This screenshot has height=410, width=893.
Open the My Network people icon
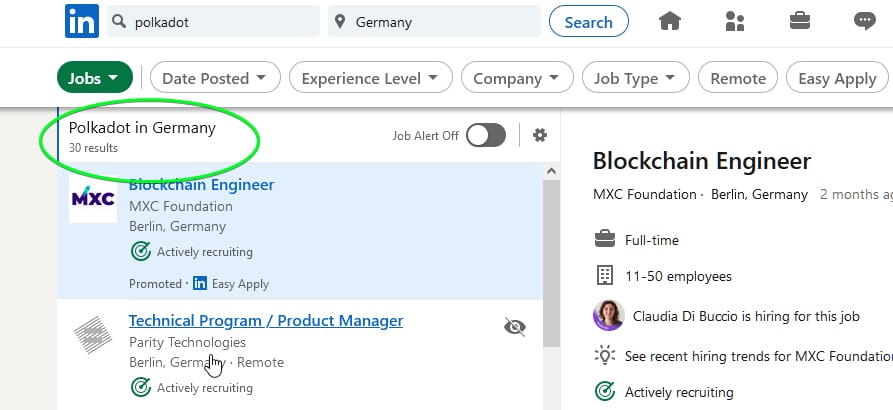pyautogui.click(x=735, y=22)
